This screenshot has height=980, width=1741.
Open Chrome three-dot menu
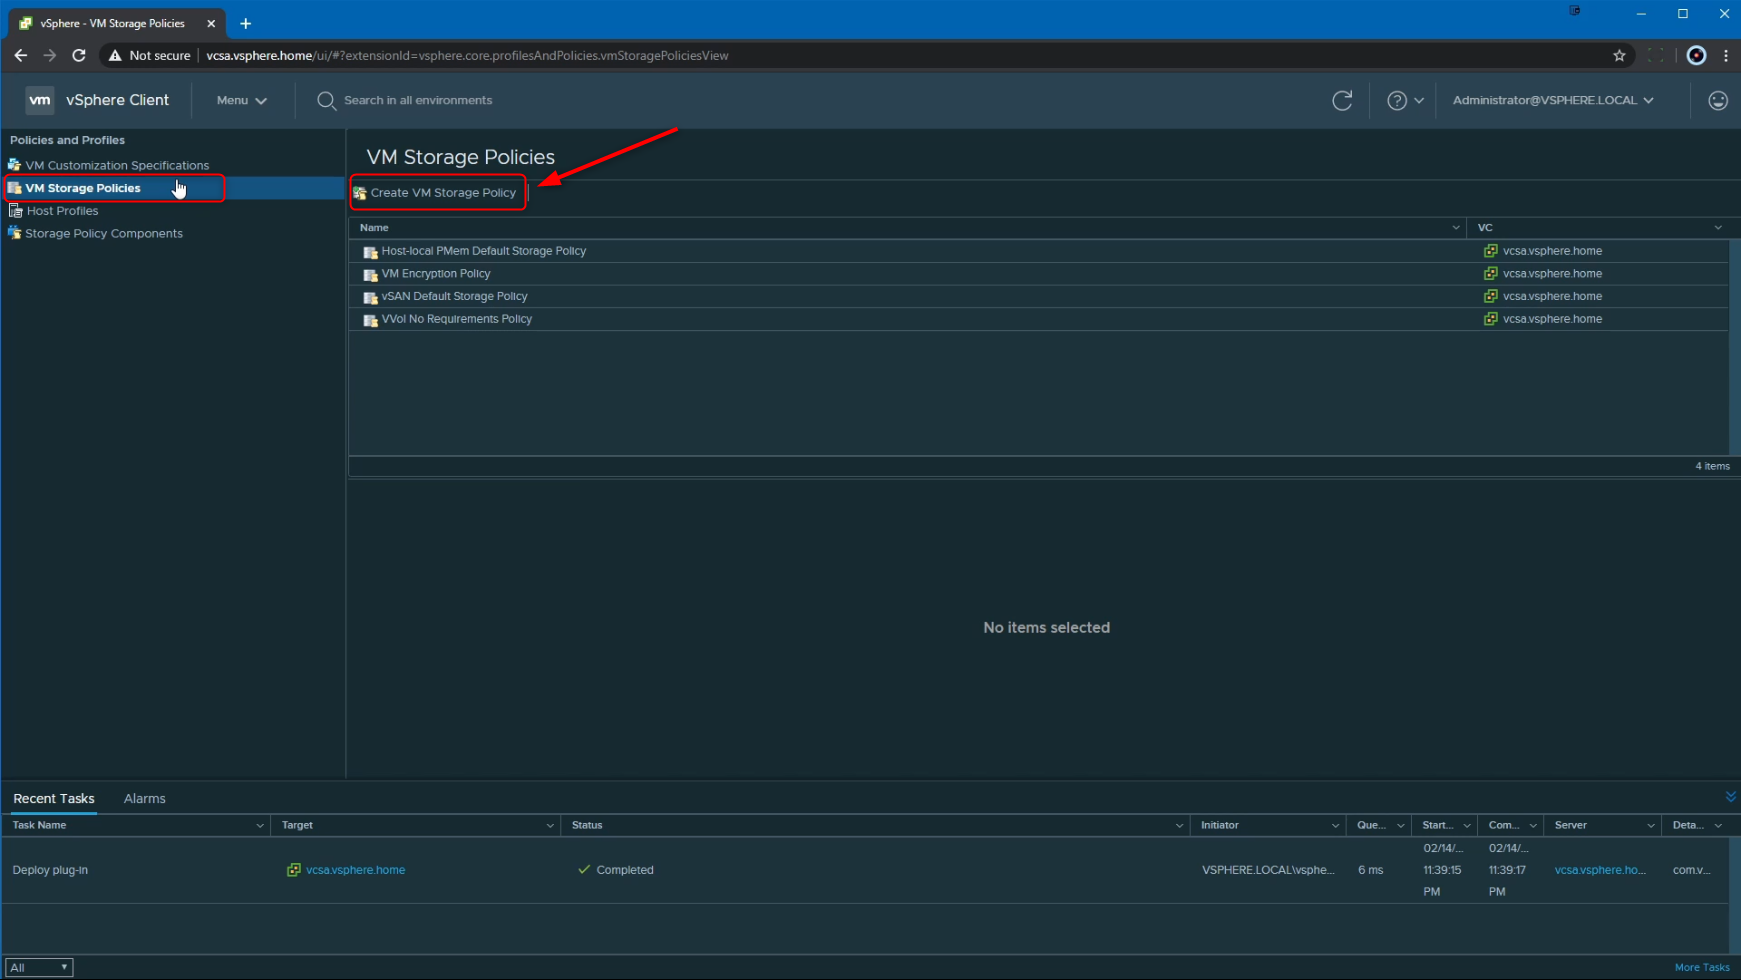(1726, 55)
